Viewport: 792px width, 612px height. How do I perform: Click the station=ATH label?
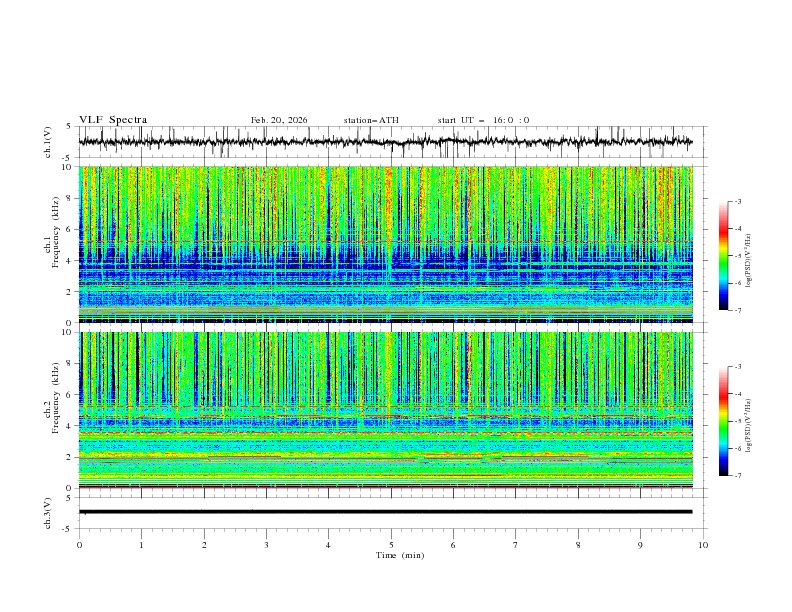pos(371,120)
